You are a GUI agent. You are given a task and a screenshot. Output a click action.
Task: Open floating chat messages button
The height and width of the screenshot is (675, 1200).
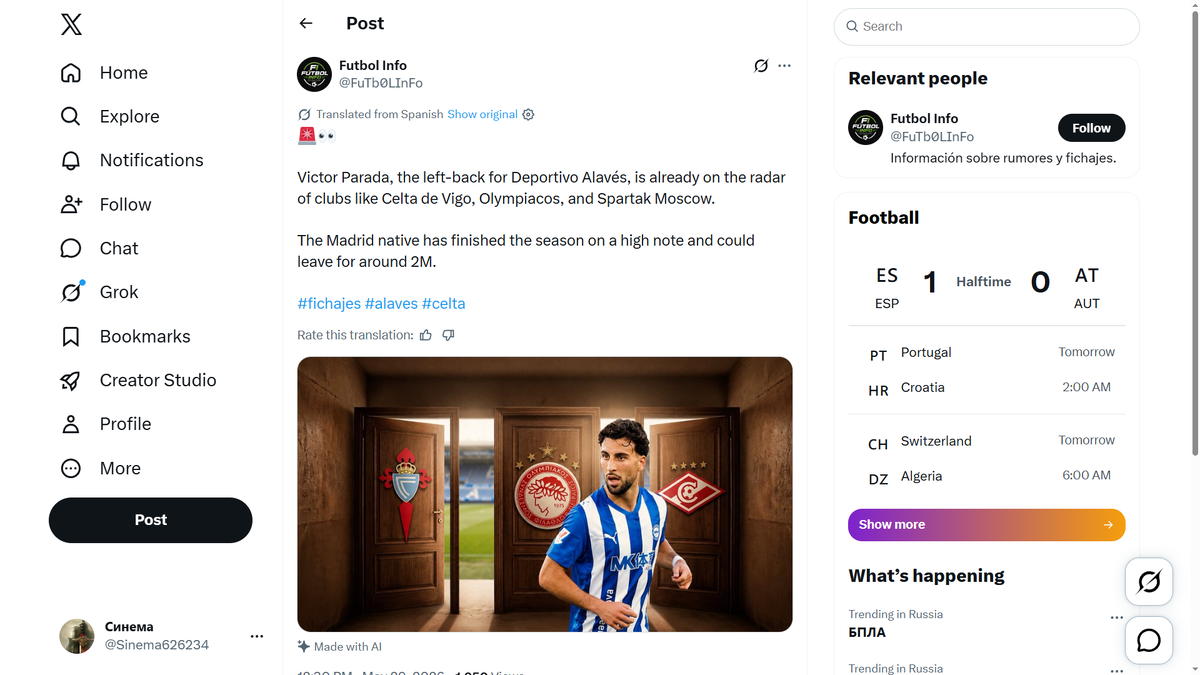1149,640
